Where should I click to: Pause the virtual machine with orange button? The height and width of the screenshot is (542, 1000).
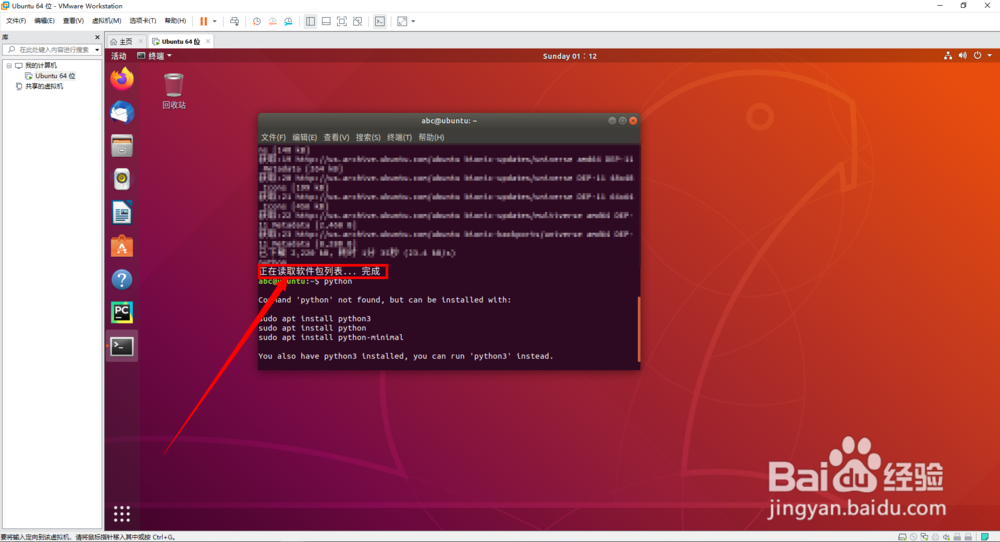coord(203,21)
